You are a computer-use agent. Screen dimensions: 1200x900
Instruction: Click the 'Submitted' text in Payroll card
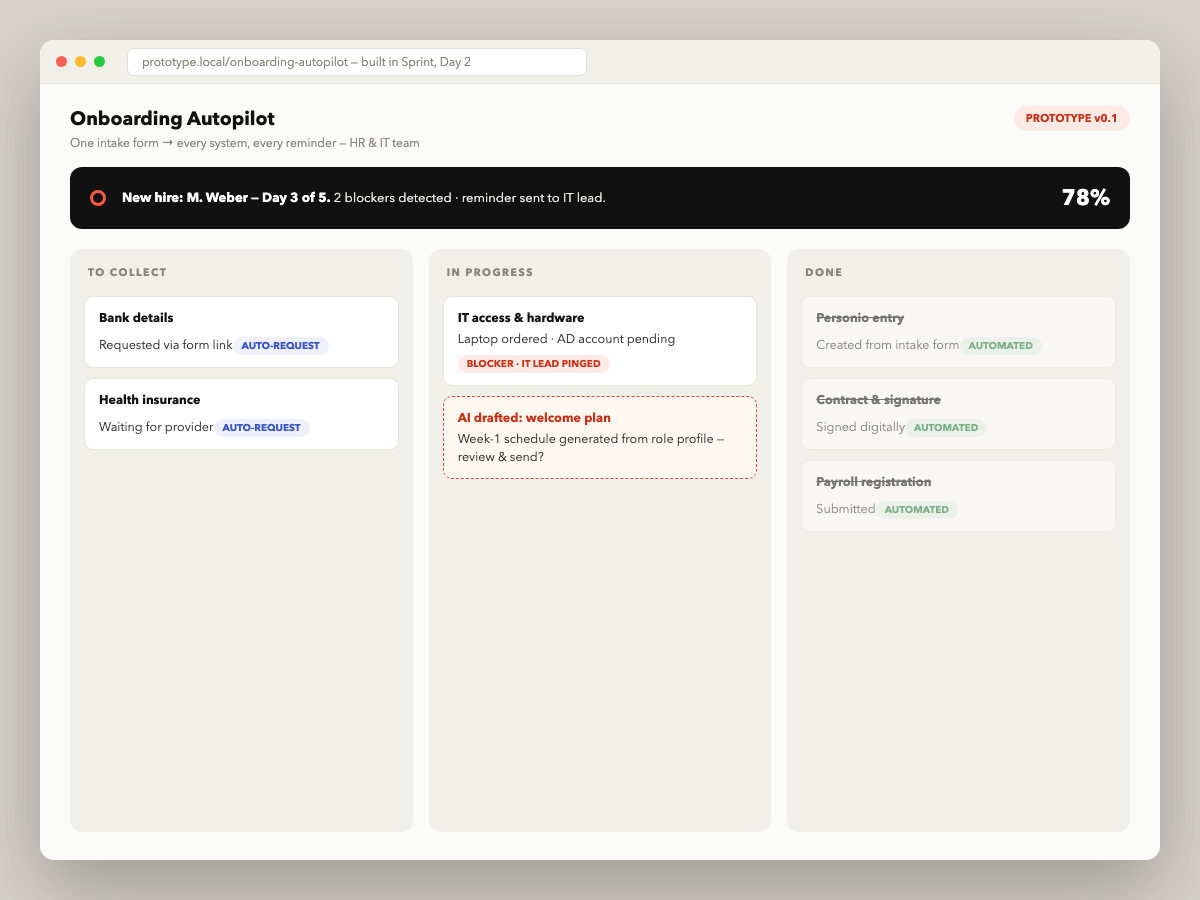click(x=846, y=509)
